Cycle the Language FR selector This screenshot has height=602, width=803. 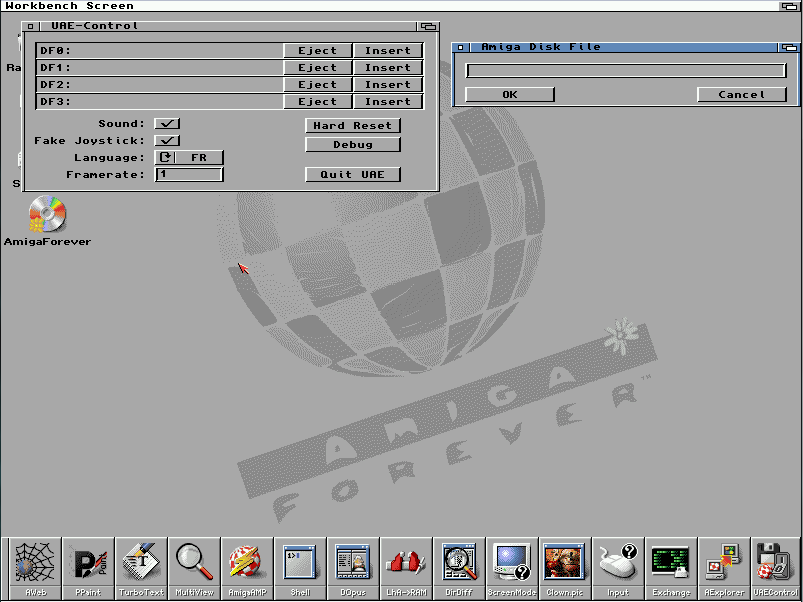click(x=189, y=158)
